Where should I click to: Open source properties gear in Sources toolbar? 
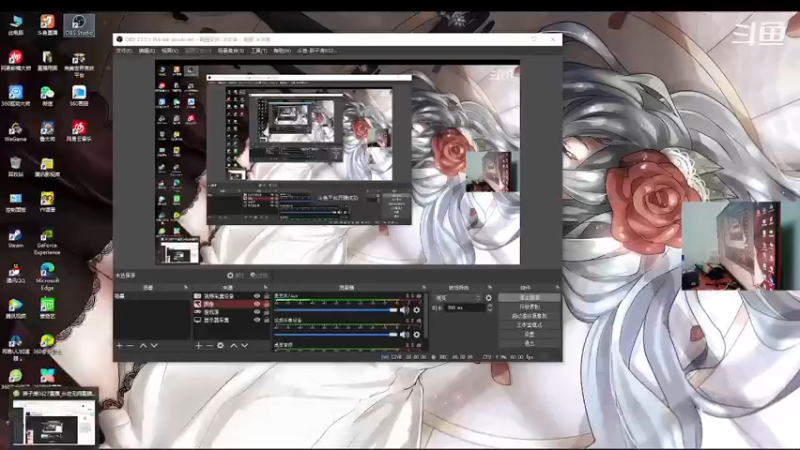pos(220,345)
